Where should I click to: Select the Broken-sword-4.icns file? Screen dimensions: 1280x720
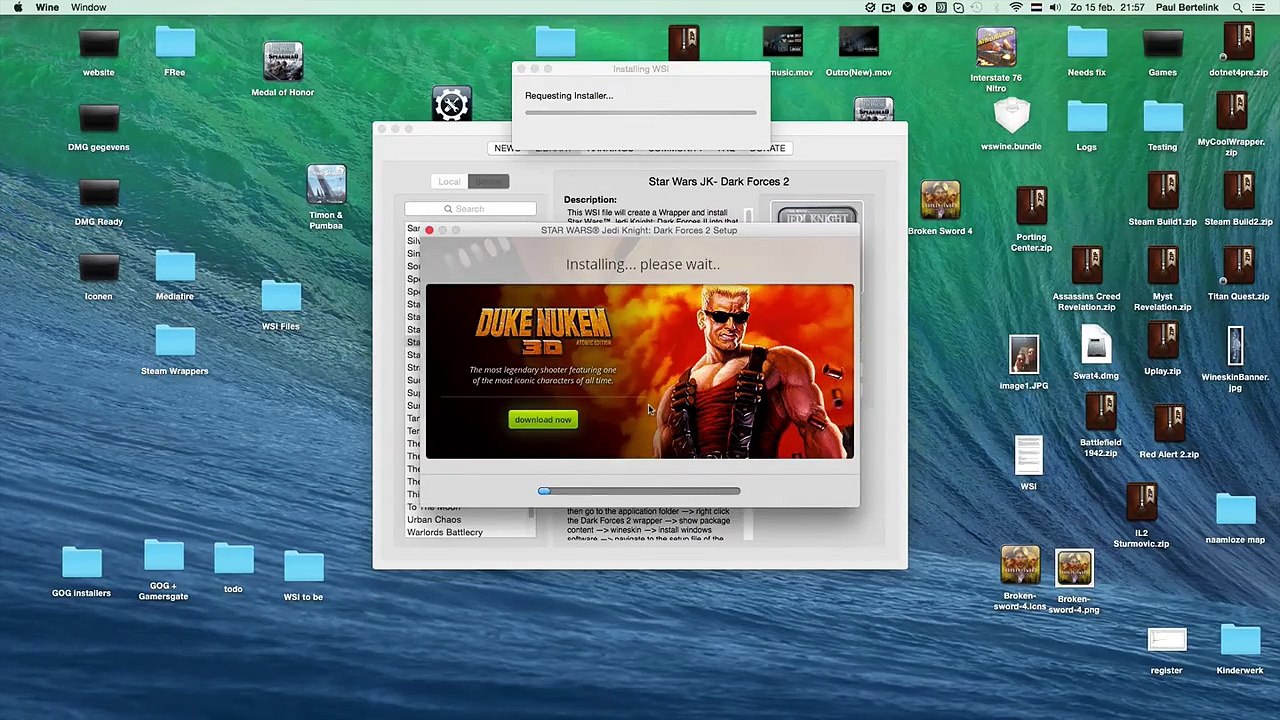(1020, 567)
